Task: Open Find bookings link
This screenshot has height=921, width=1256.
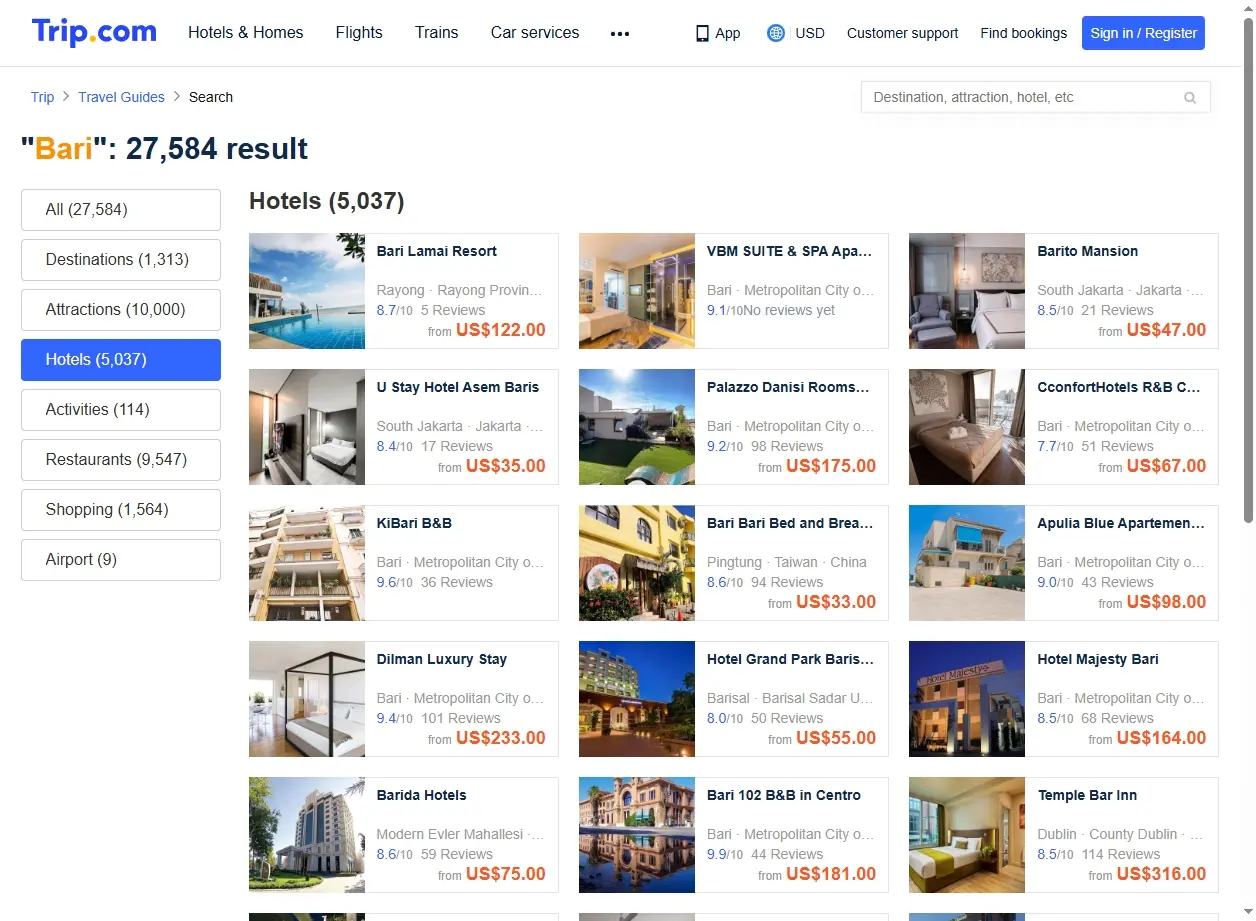Action: [1023, 33]
